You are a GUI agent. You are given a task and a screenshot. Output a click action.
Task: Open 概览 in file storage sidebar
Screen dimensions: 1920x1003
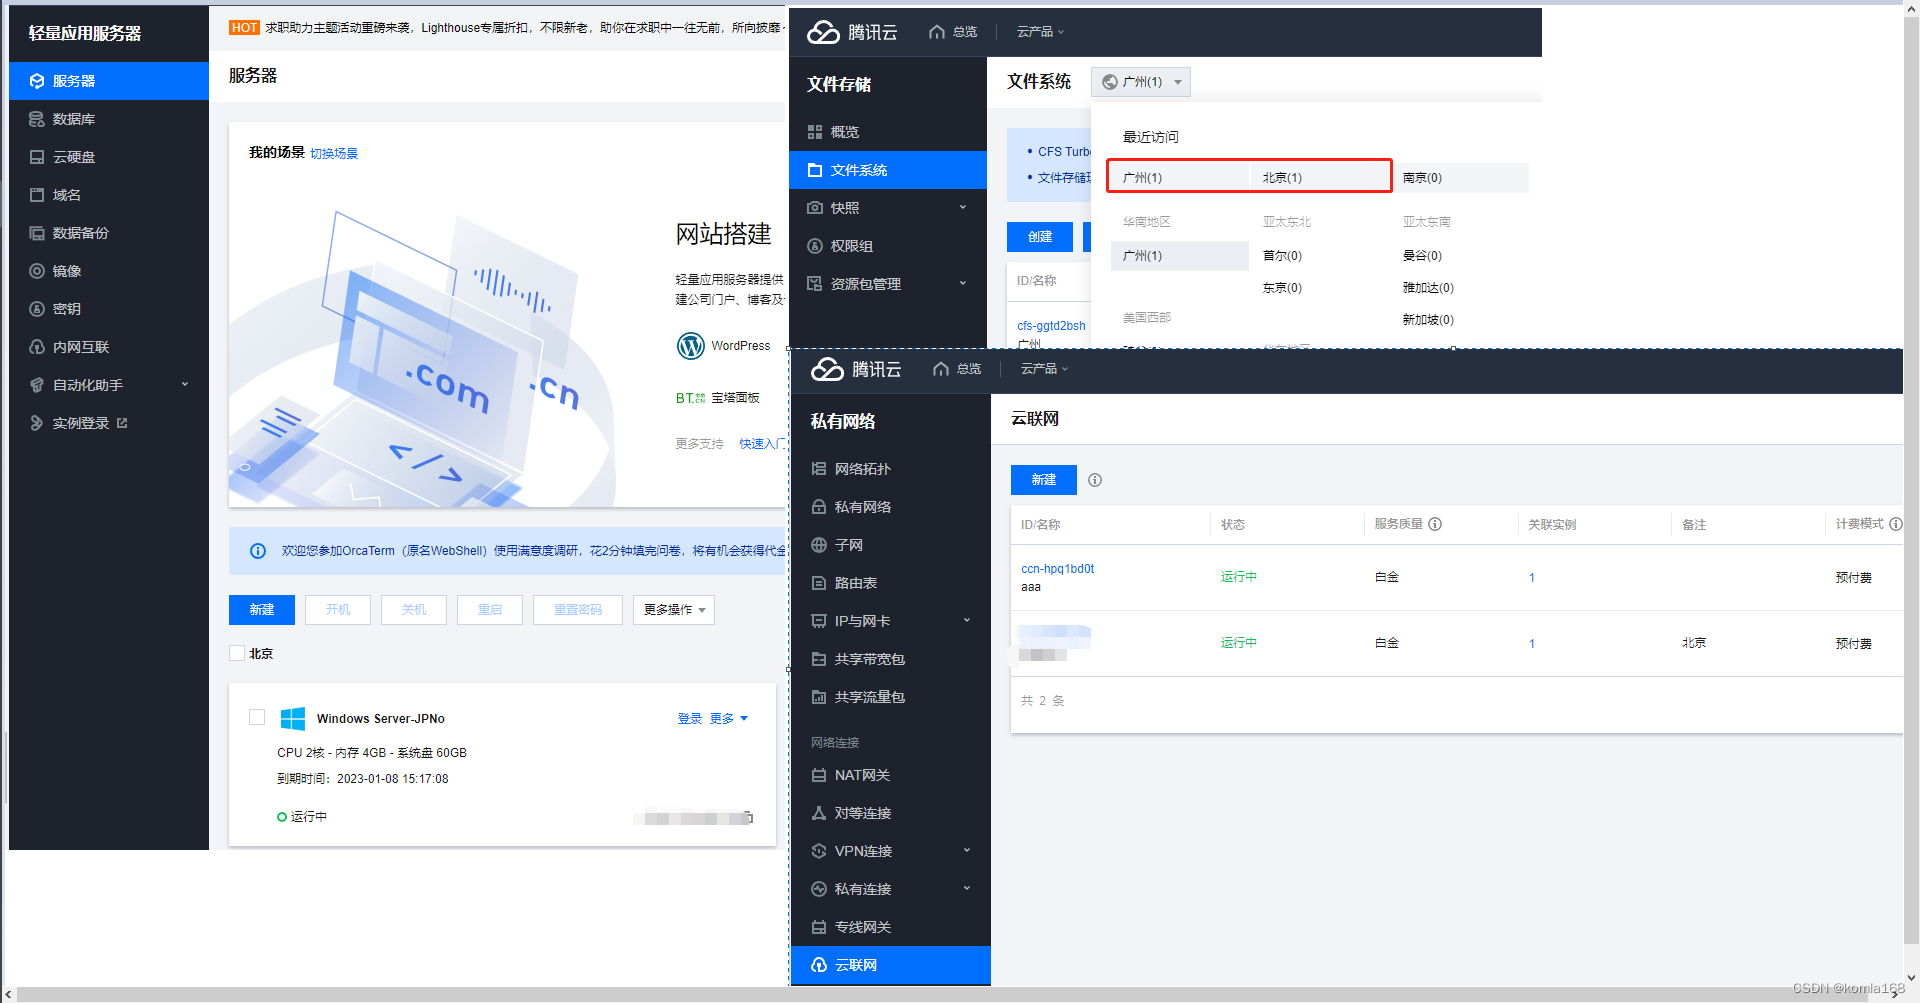pos(888,132)
